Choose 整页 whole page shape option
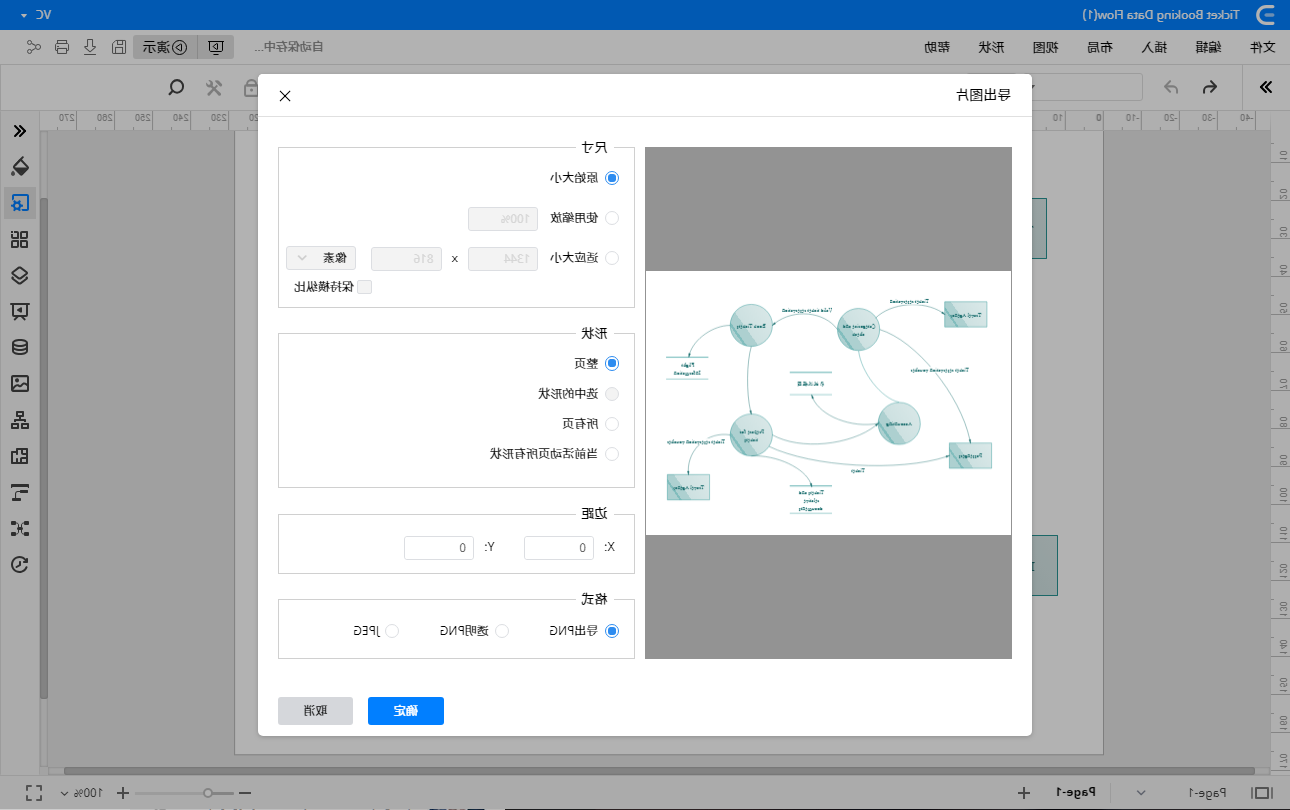The height and width of the screenshot is (810, 1290). 613,364
